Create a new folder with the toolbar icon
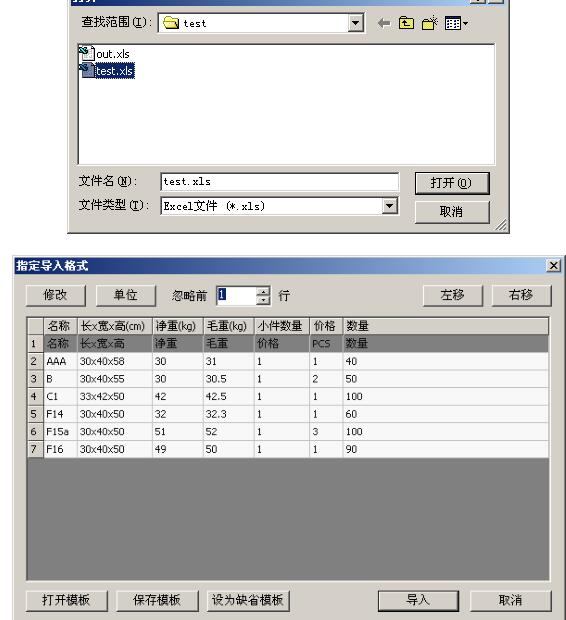566x620 pixels. [x=430, y=23]
